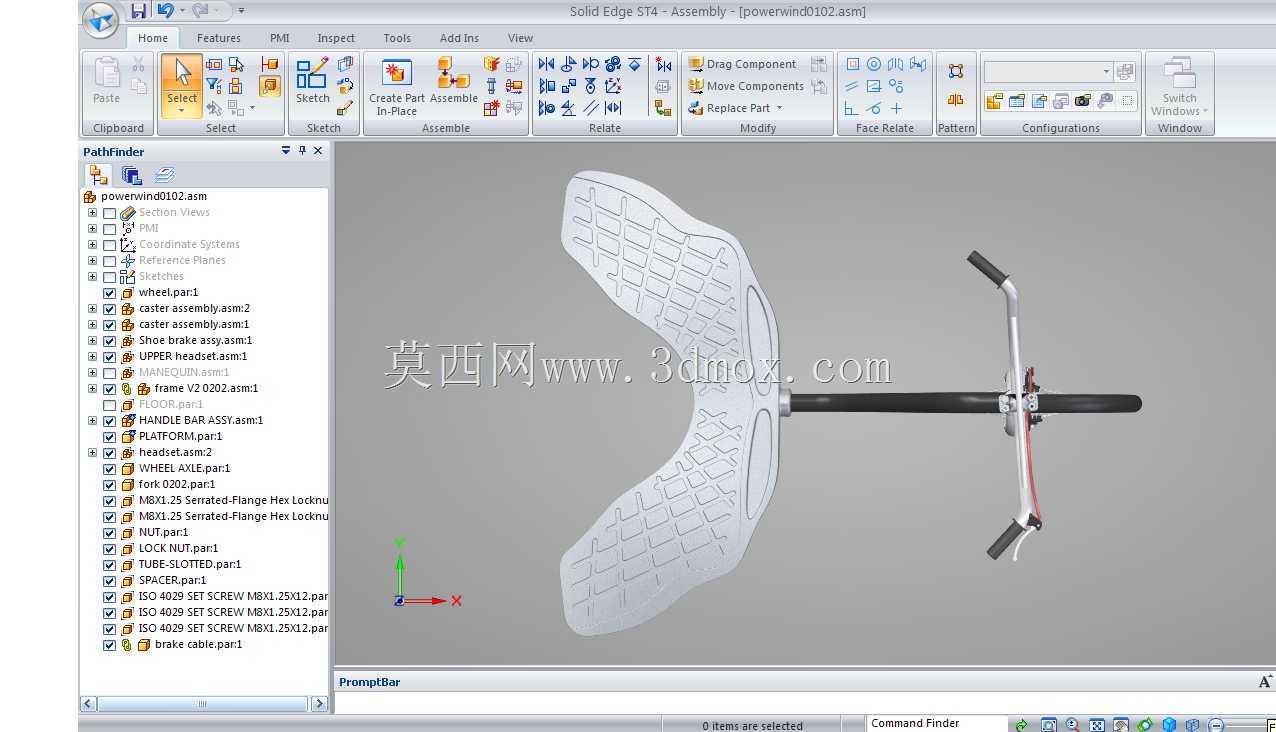1276x732 pixels.
Task: Switch to the Features ribbon tab
Action: click(x=218, y=38)
